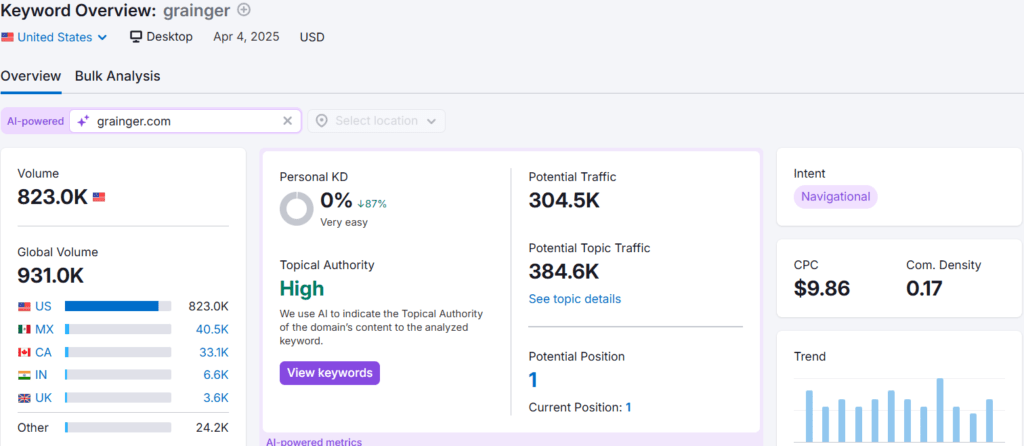Click the USD currency label
Image resolution: width=1024 pixels, height=446 pixels.
pyautogui.click(x=312, y=37)
